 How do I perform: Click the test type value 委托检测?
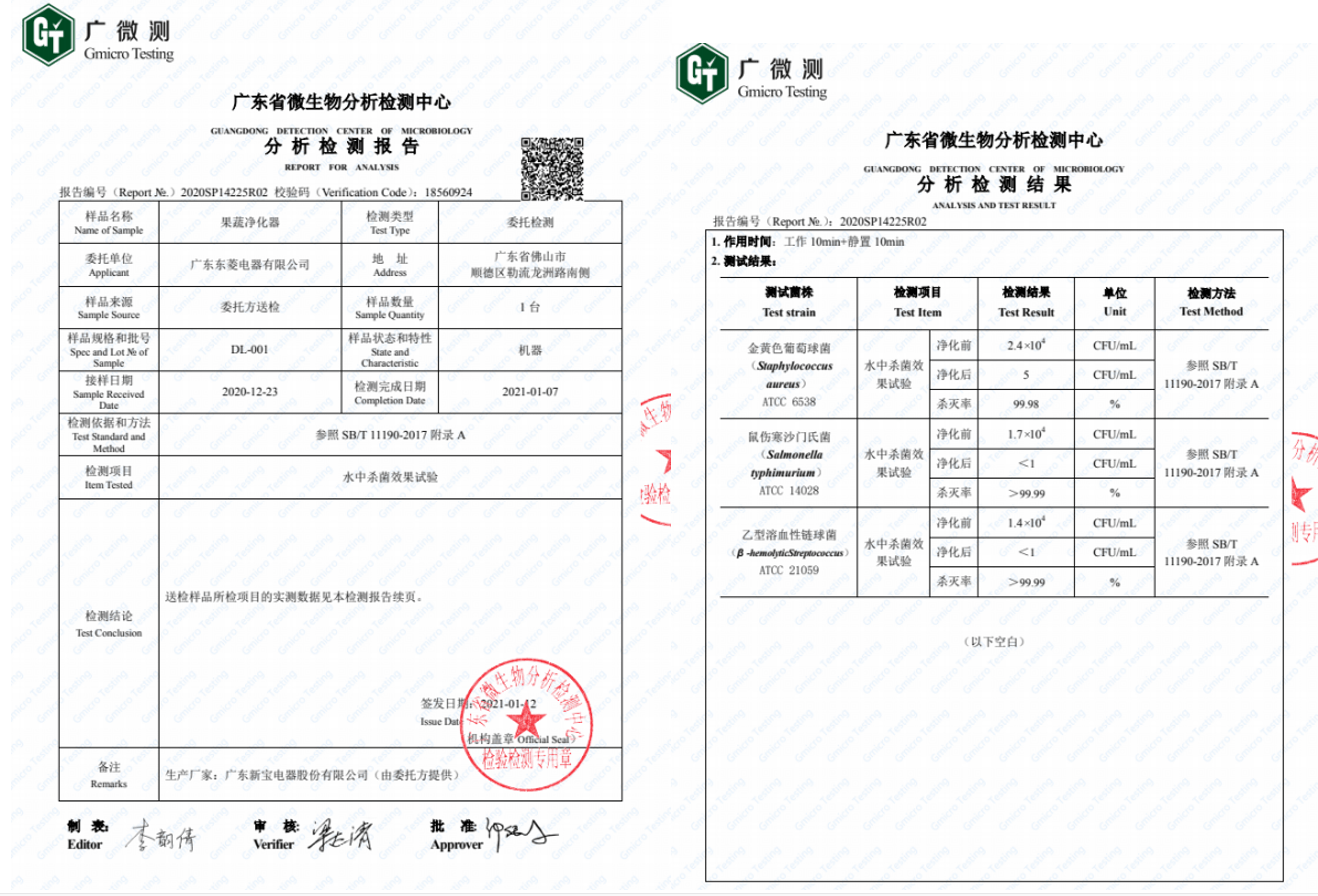pyautogui.click(x=530, y=222)
